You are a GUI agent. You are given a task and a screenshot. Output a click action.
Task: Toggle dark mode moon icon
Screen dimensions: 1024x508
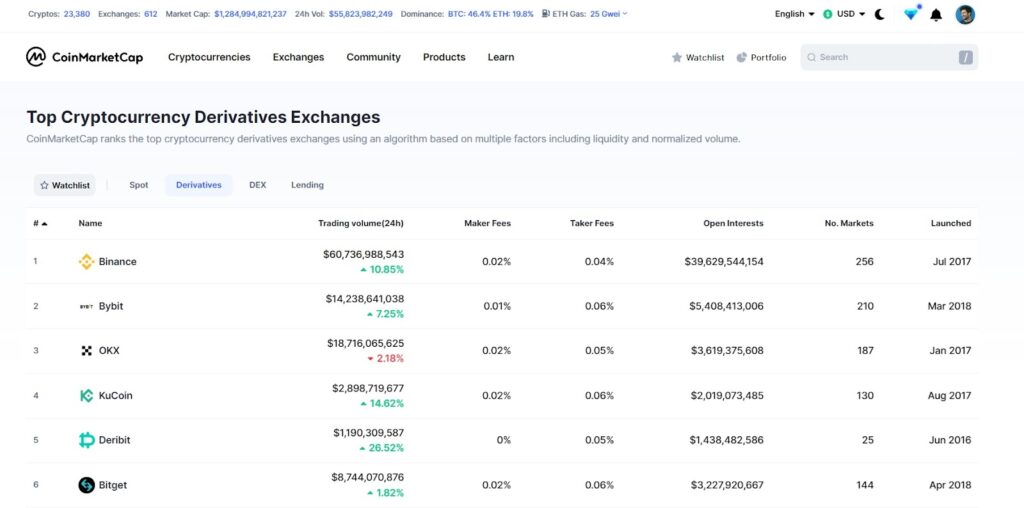coord(880,14)
